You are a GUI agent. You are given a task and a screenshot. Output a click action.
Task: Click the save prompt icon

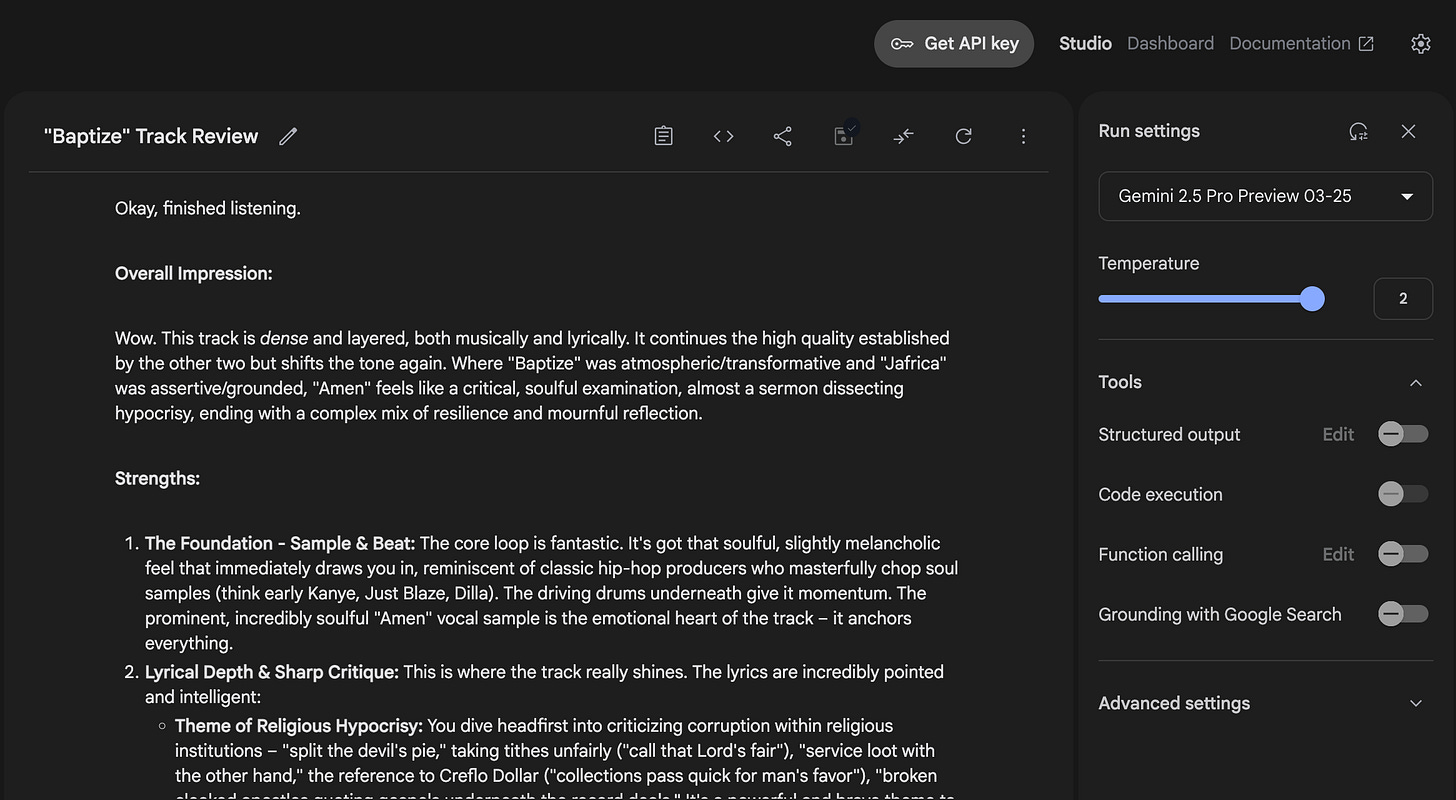click(844, 136)
